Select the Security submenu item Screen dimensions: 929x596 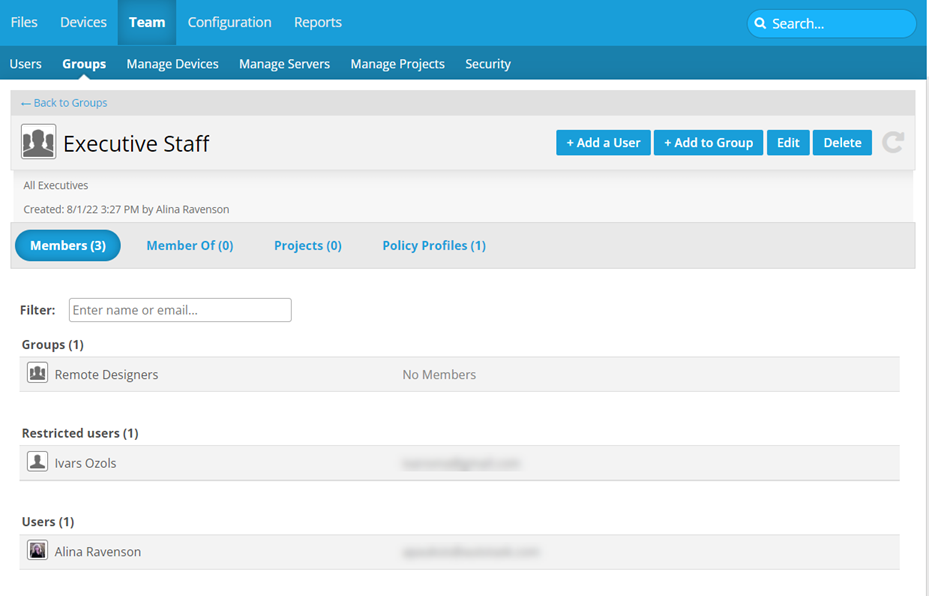(x=487, y=64)
